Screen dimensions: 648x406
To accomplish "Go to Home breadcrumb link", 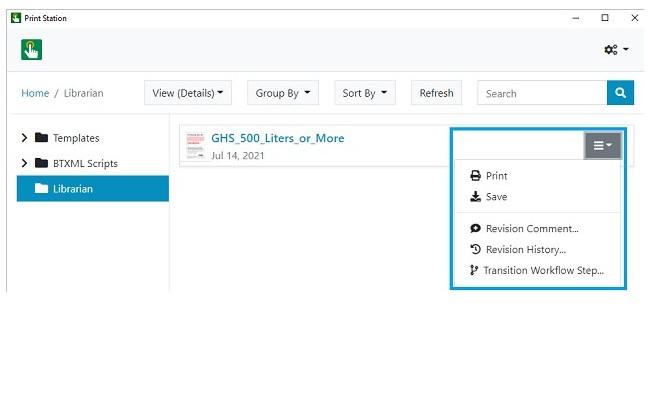I will (35, 93).
